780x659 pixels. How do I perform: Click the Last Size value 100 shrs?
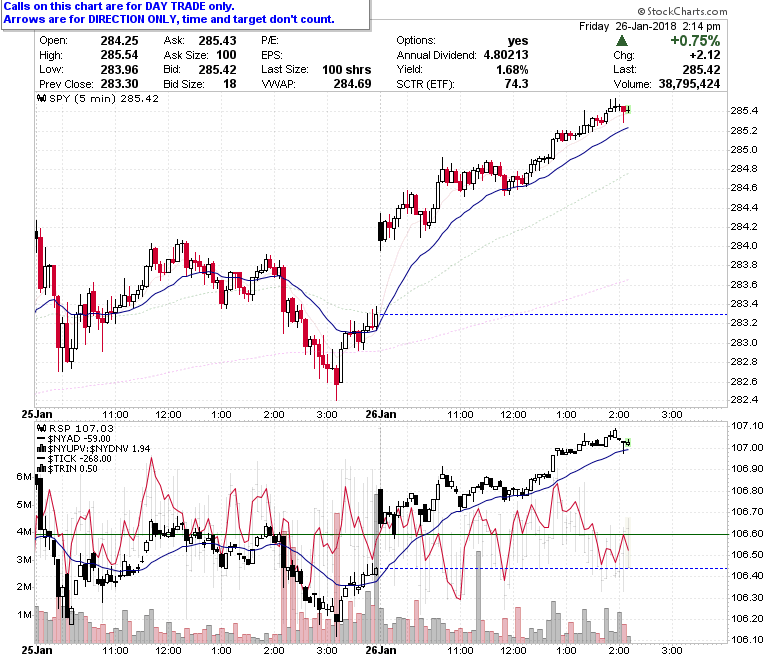[x=347, y=70]
